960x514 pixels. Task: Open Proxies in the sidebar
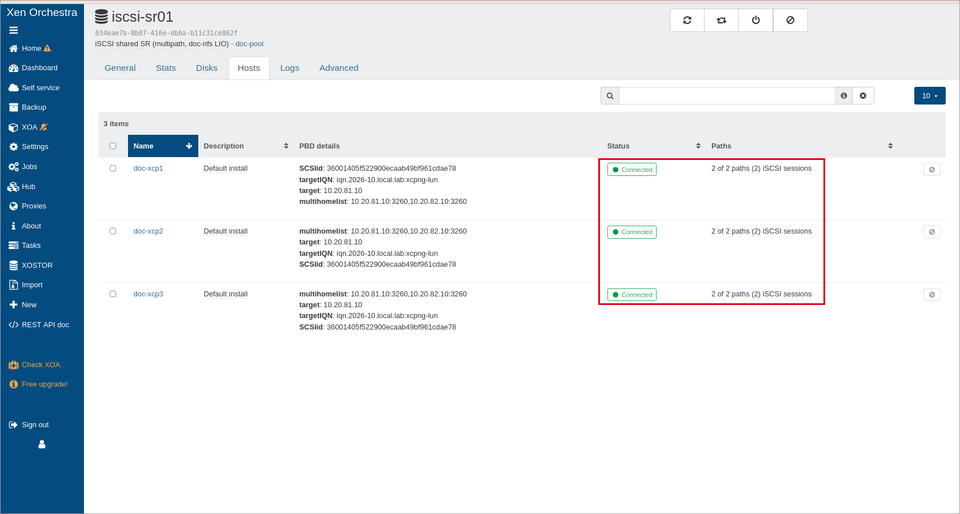point(28,206)
